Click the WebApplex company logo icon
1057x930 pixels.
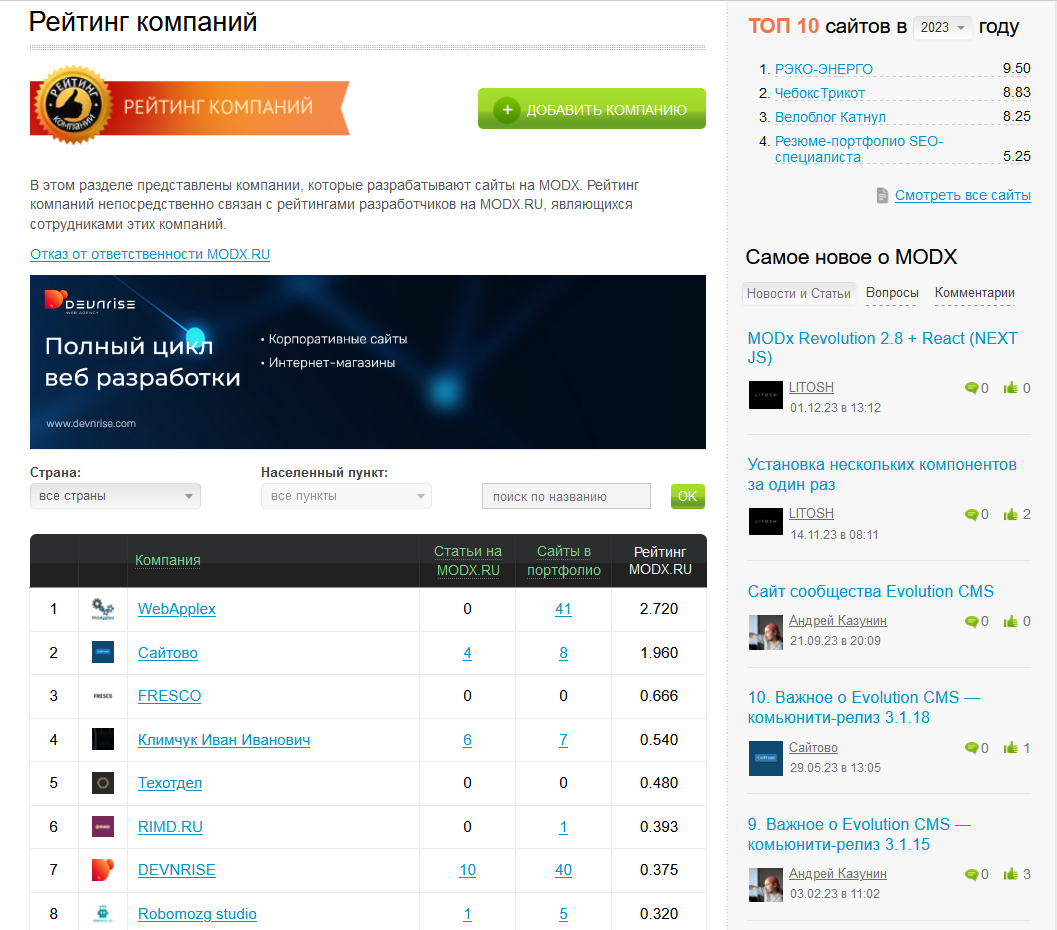tap(102, 609)
